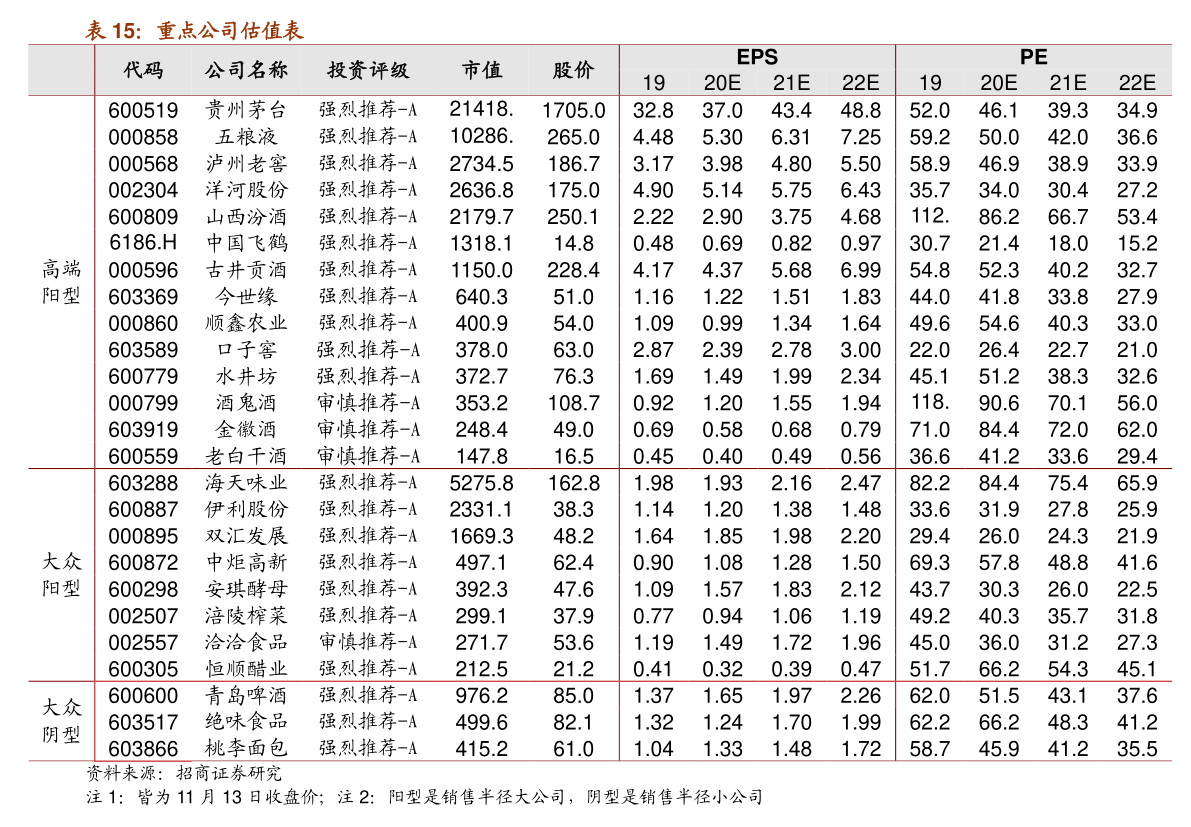The height and width of the screenshot is (827, 1191).
Task: Click PE value 82.2 for 海天味业
Action: click(930, 482)
